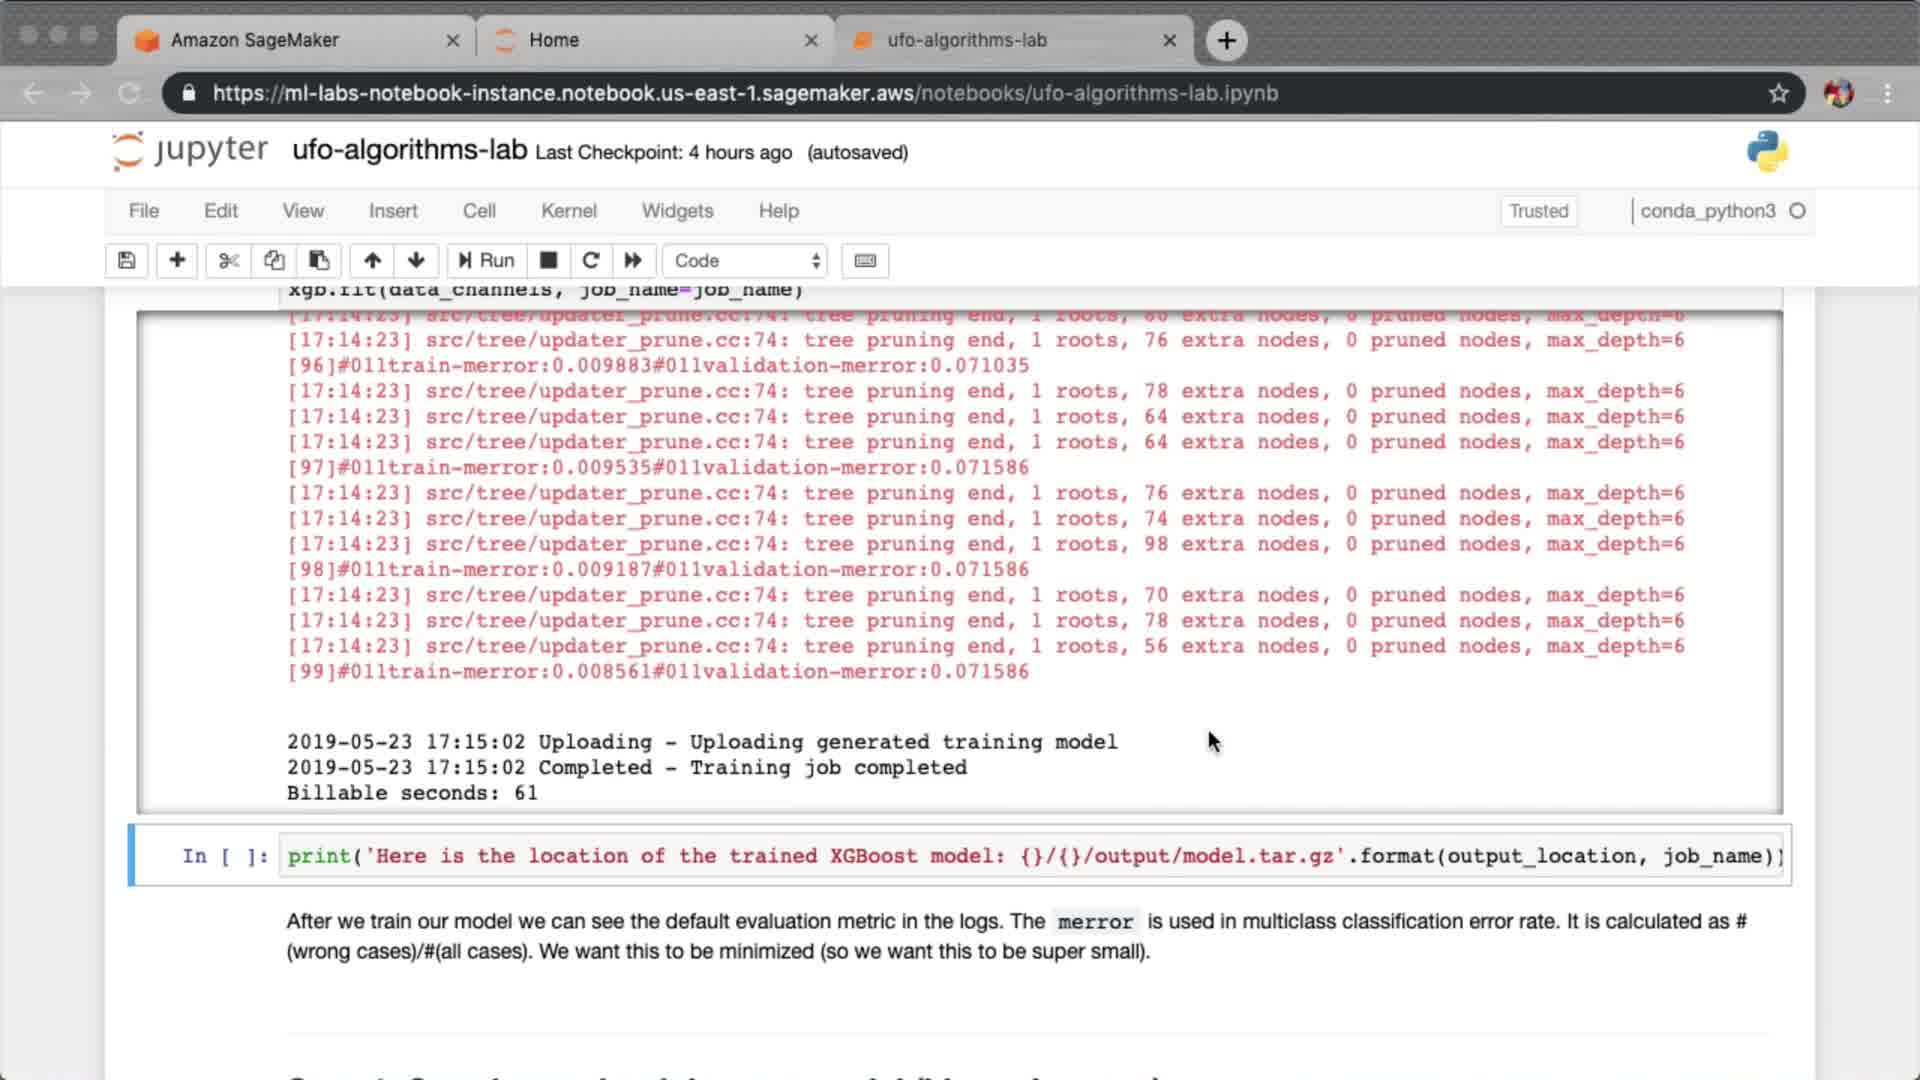Insert cell below with plus icon
The image size is (1920, 1080).
[x=177, y=260]
